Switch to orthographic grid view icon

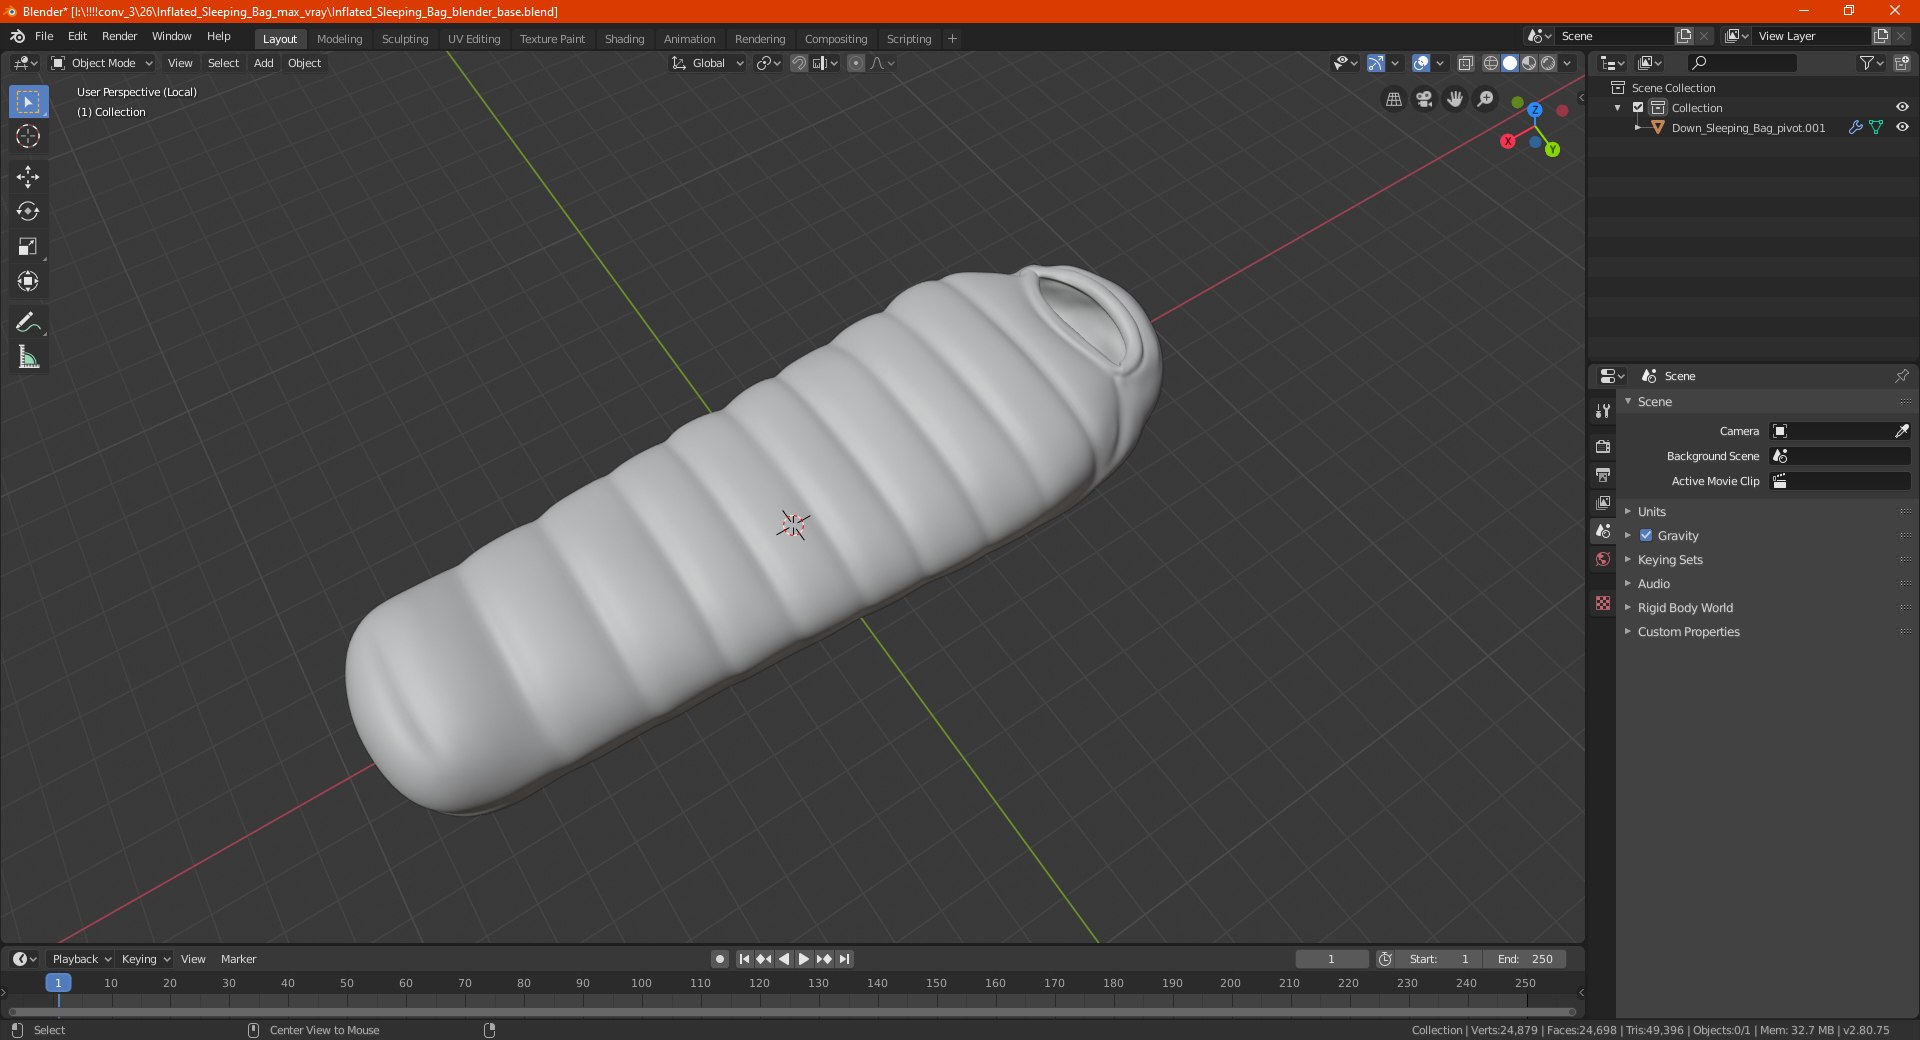tap(1394, 99)
